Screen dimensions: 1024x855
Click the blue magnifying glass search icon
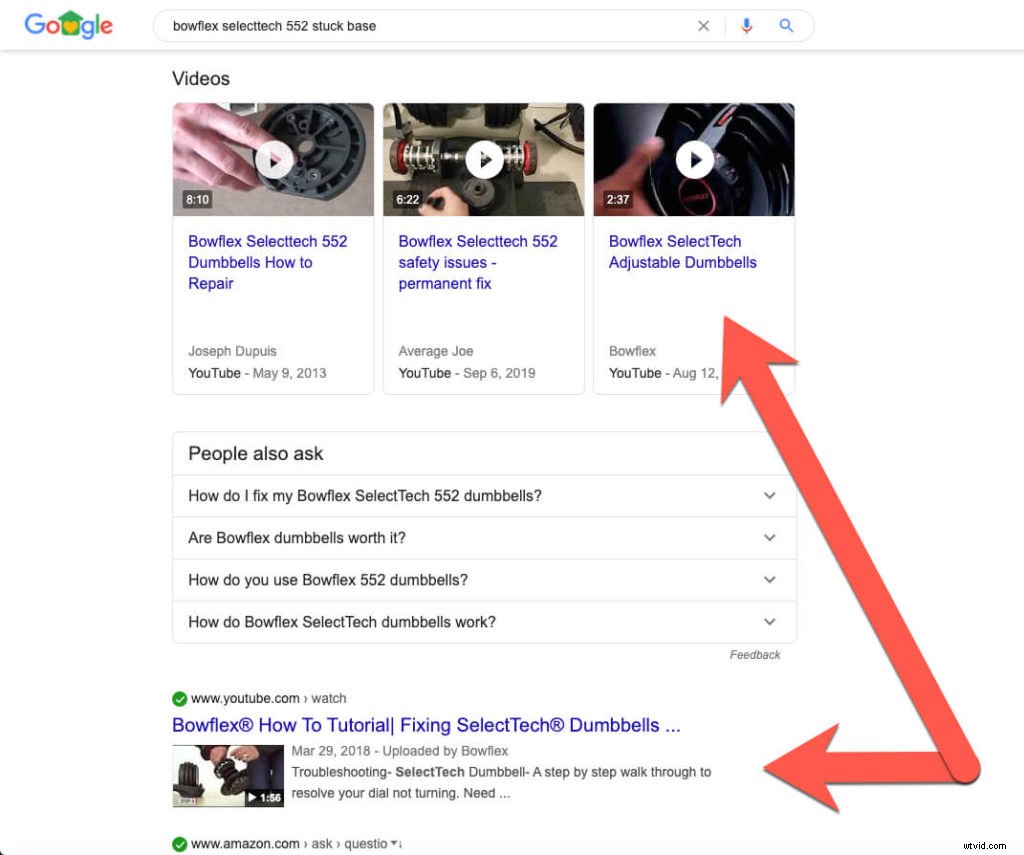coord(786,26)
